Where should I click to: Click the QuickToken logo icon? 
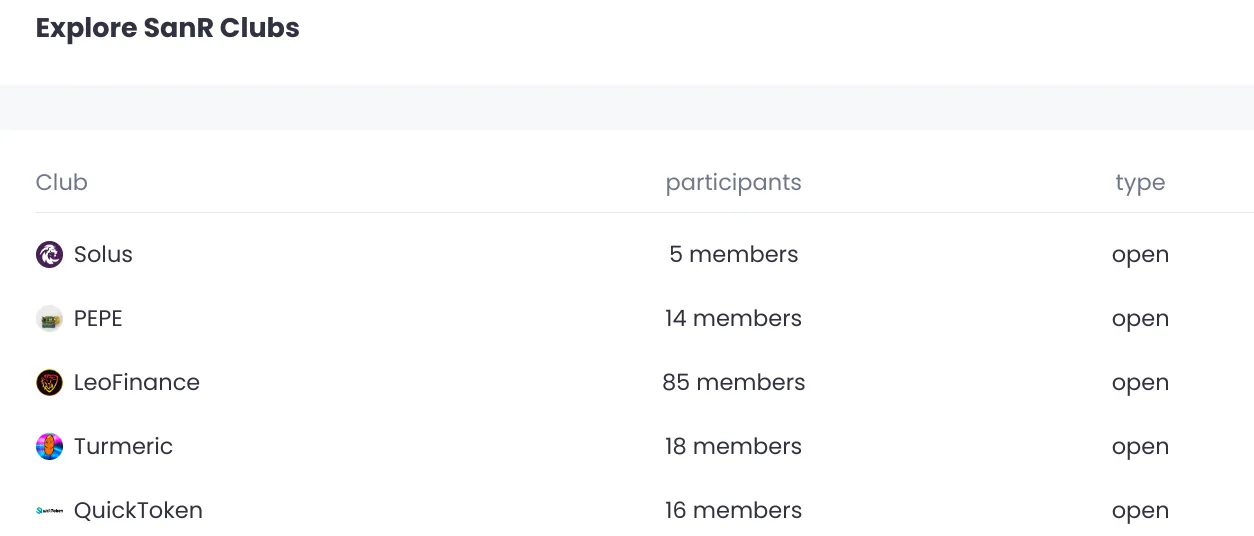[49, 511]
